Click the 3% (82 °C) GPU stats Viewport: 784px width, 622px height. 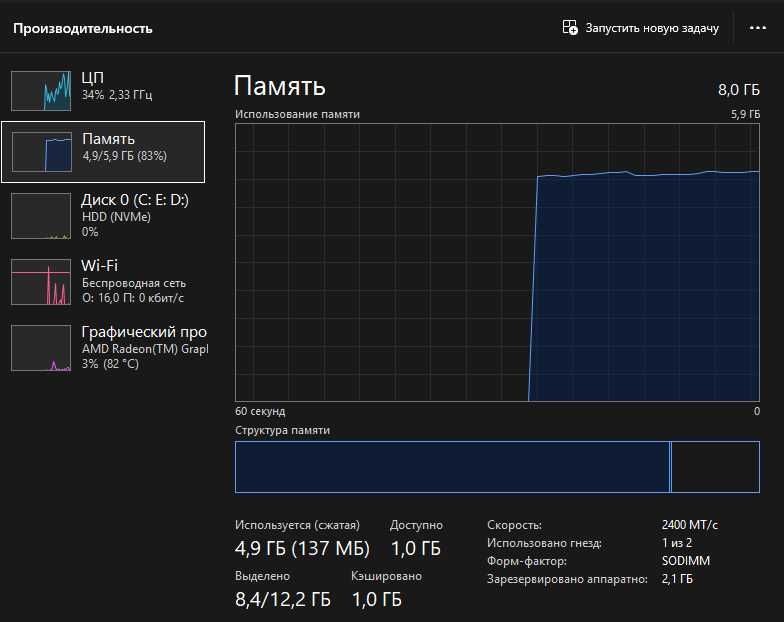click(110, 364)
